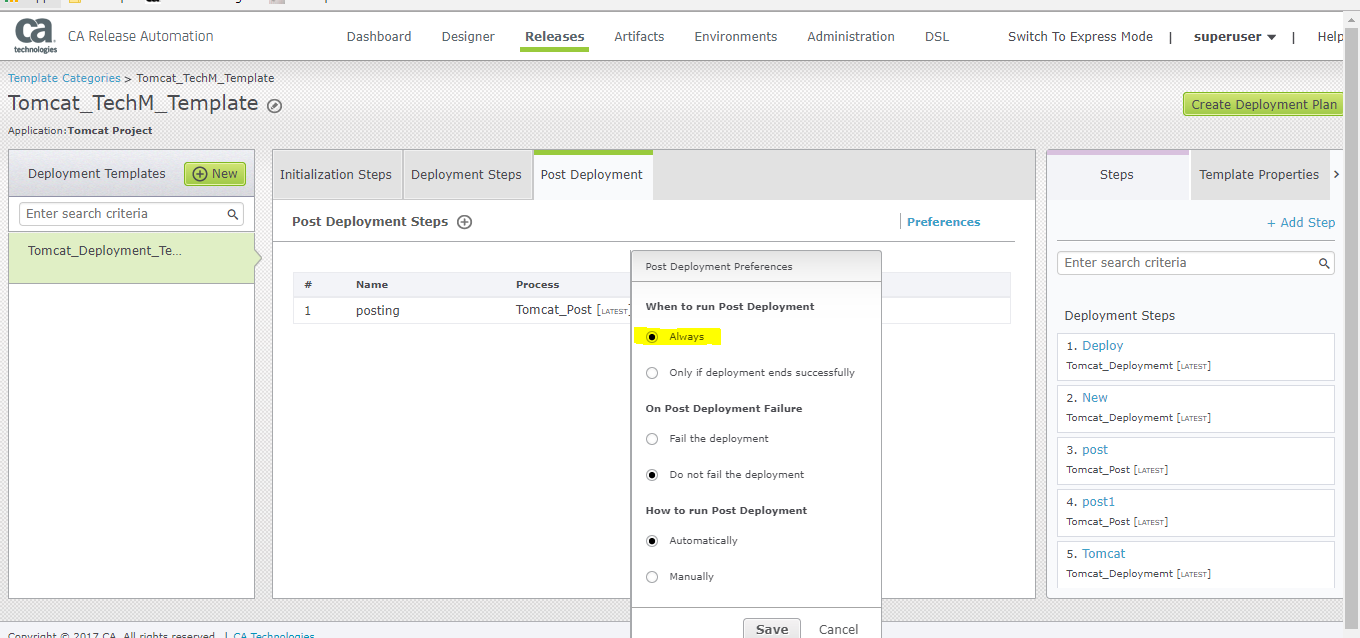The height and width of the screenshot is (638, 1360).
Task: Open the Artifacts menu
Action: [x=639, y=37]
